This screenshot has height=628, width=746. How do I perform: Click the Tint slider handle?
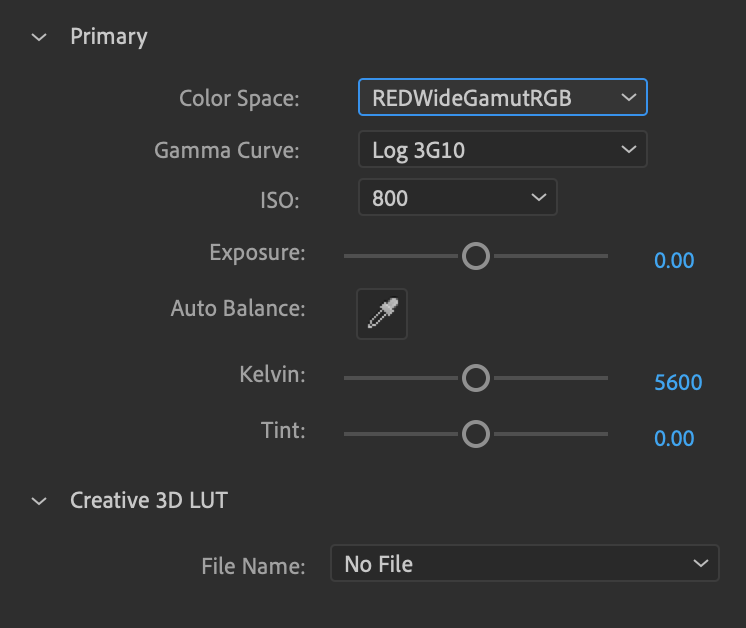476,434
